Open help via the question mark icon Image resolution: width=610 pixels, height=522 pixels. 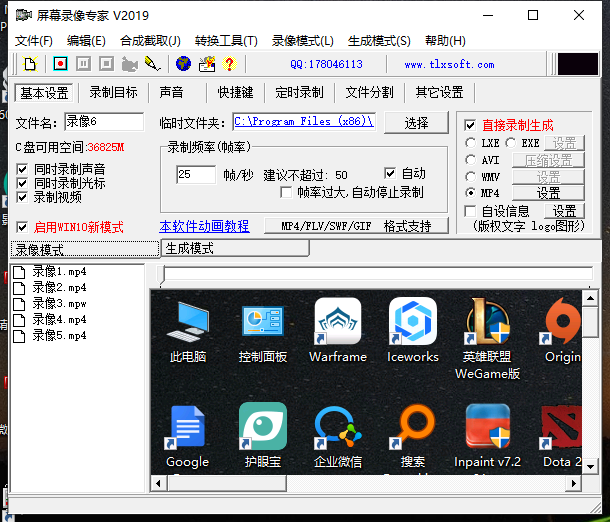230,64
